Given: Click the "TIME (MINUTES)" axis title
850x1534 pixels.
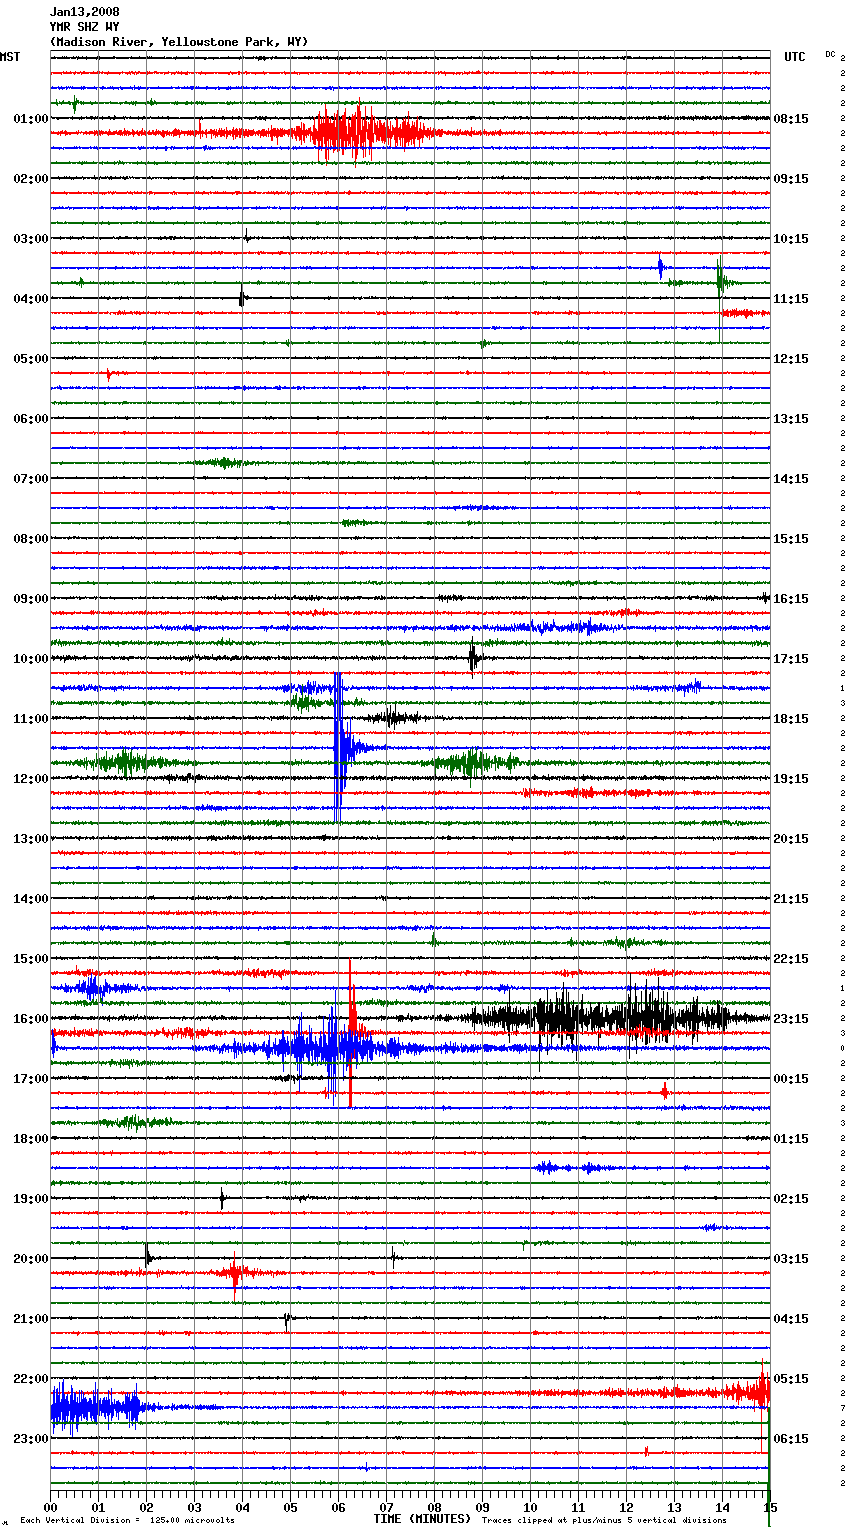Looking at the screenshot, I should pos(422,1519).
